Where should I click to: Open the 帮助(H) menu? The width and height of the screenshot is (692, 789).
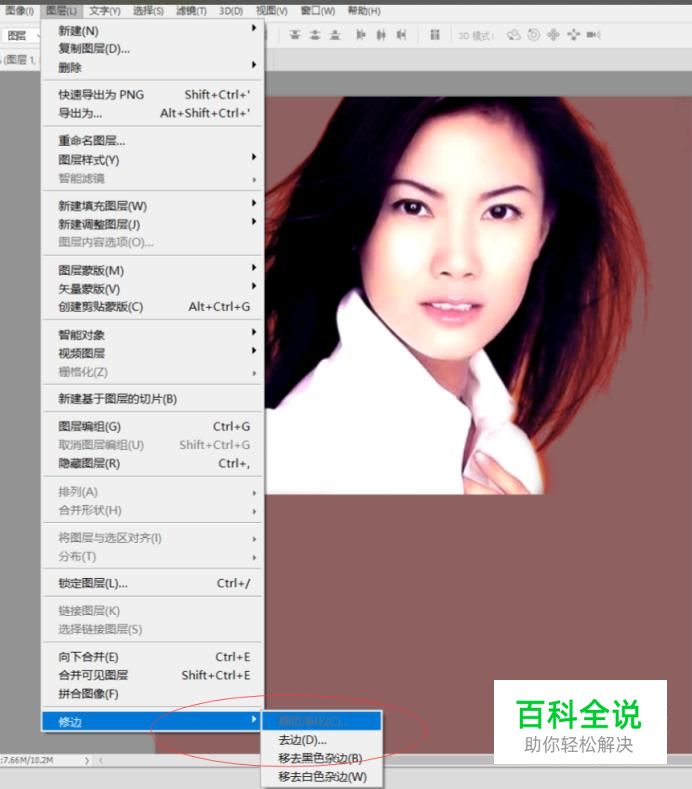coord(364,11)
